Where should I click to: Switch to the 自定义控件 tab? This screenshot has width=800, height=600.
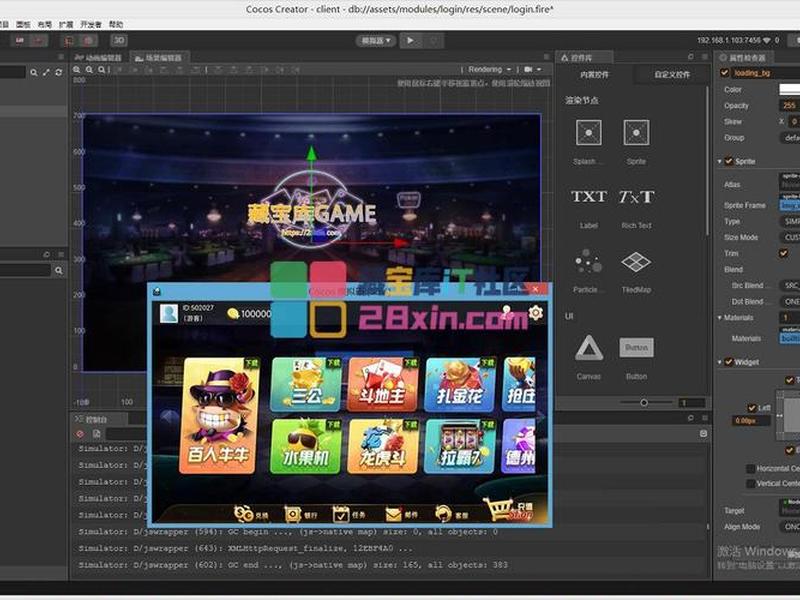pyautogui.click(x=672, y=74)
